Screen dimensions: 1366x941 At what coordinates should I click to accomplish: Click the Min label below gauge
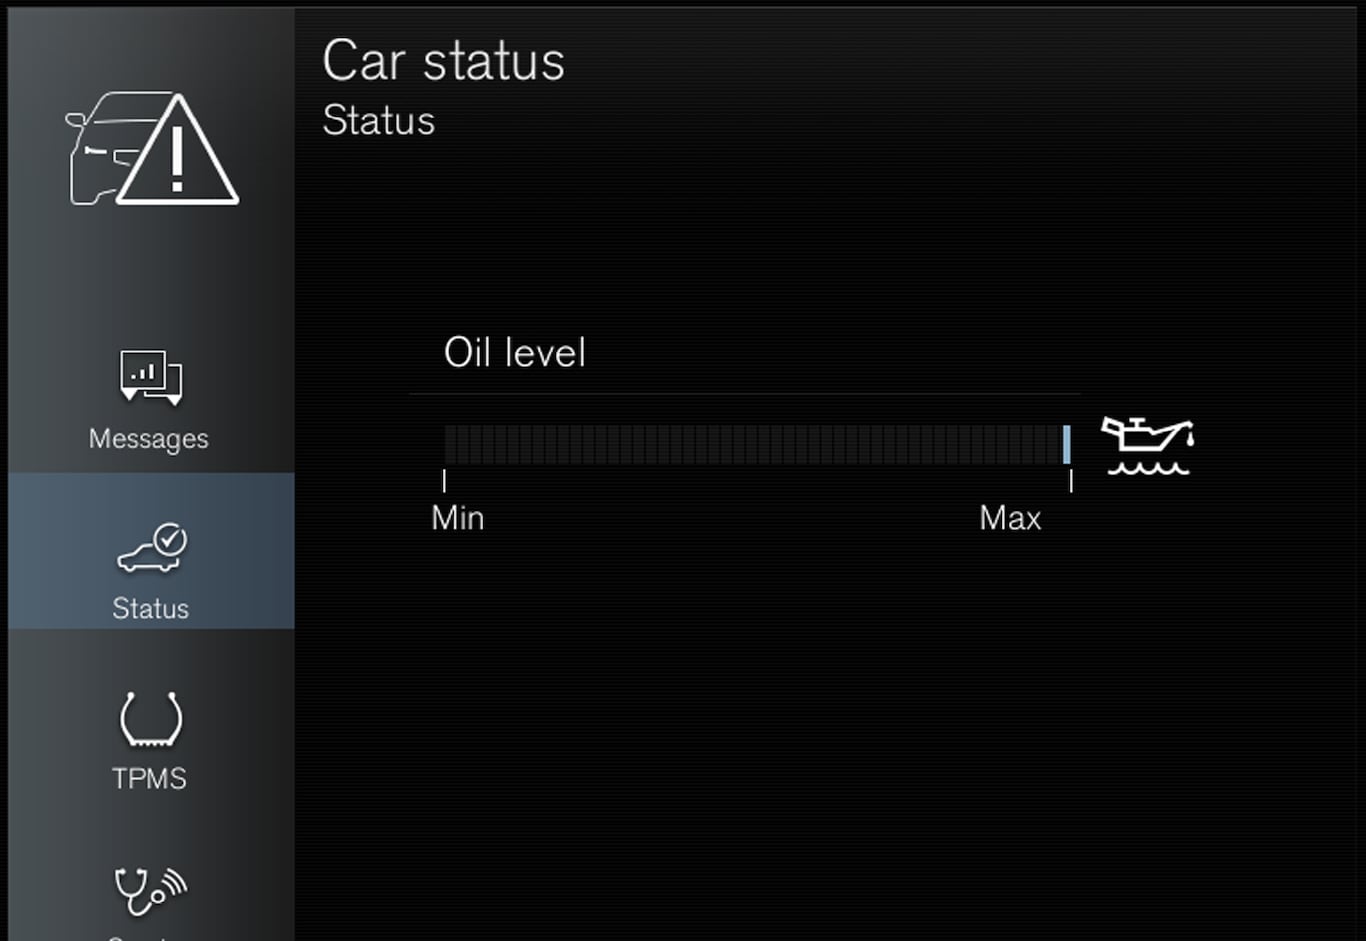click(457, 518)
